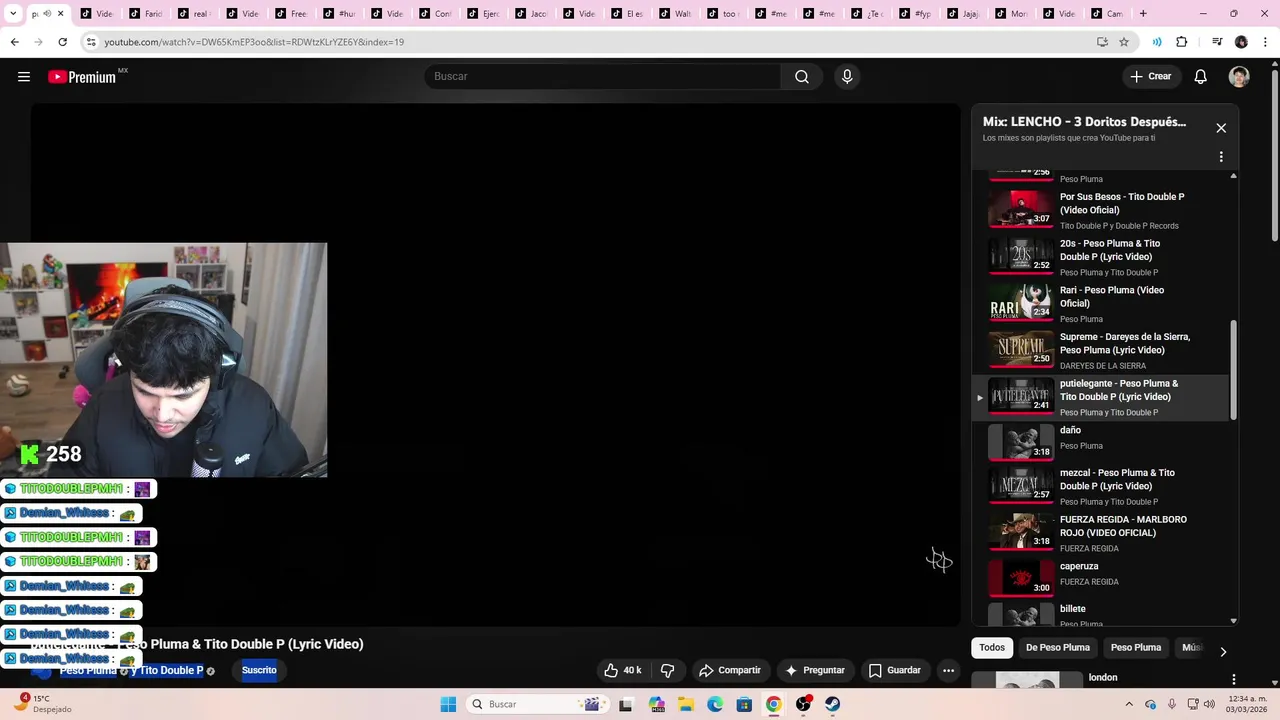This screenshot has width=1280, height=720.
Task: Open tab search dropdown arrow
Action: tap(13, 14)
